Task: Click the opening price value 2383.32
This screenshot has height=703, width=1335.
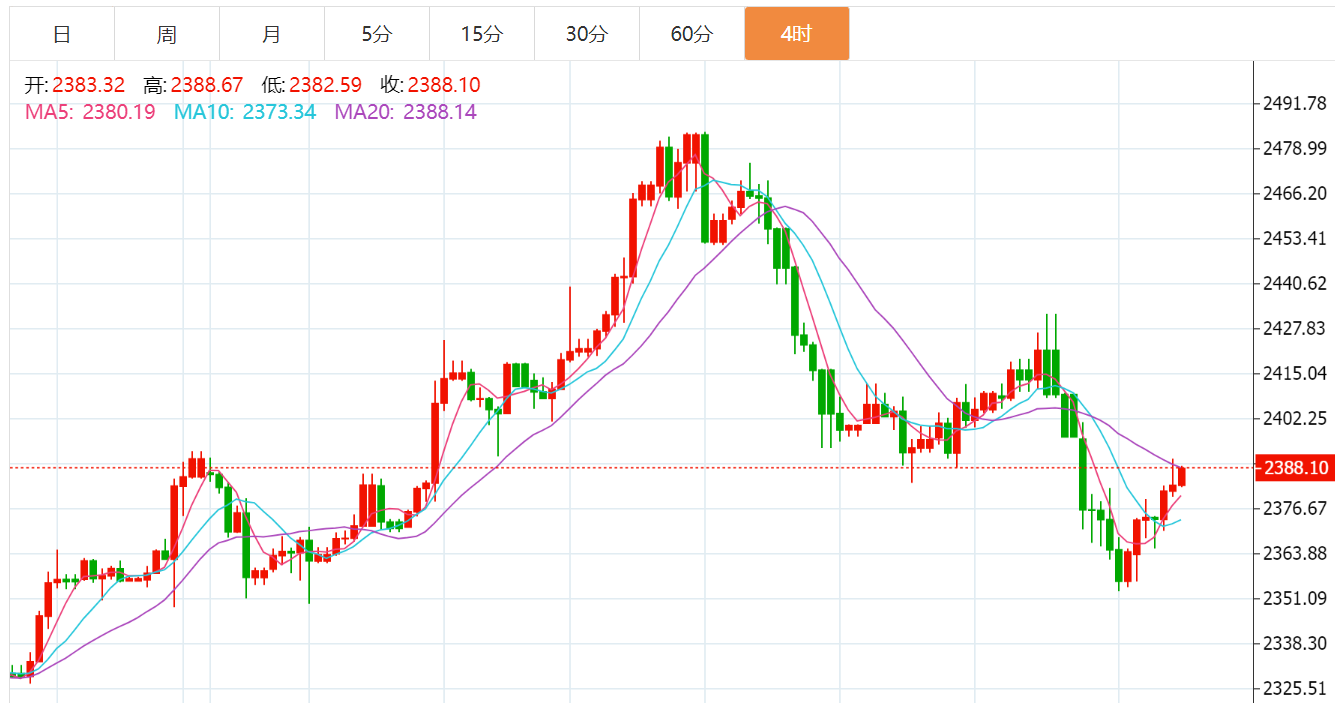Action: click(x=89, y=85)
